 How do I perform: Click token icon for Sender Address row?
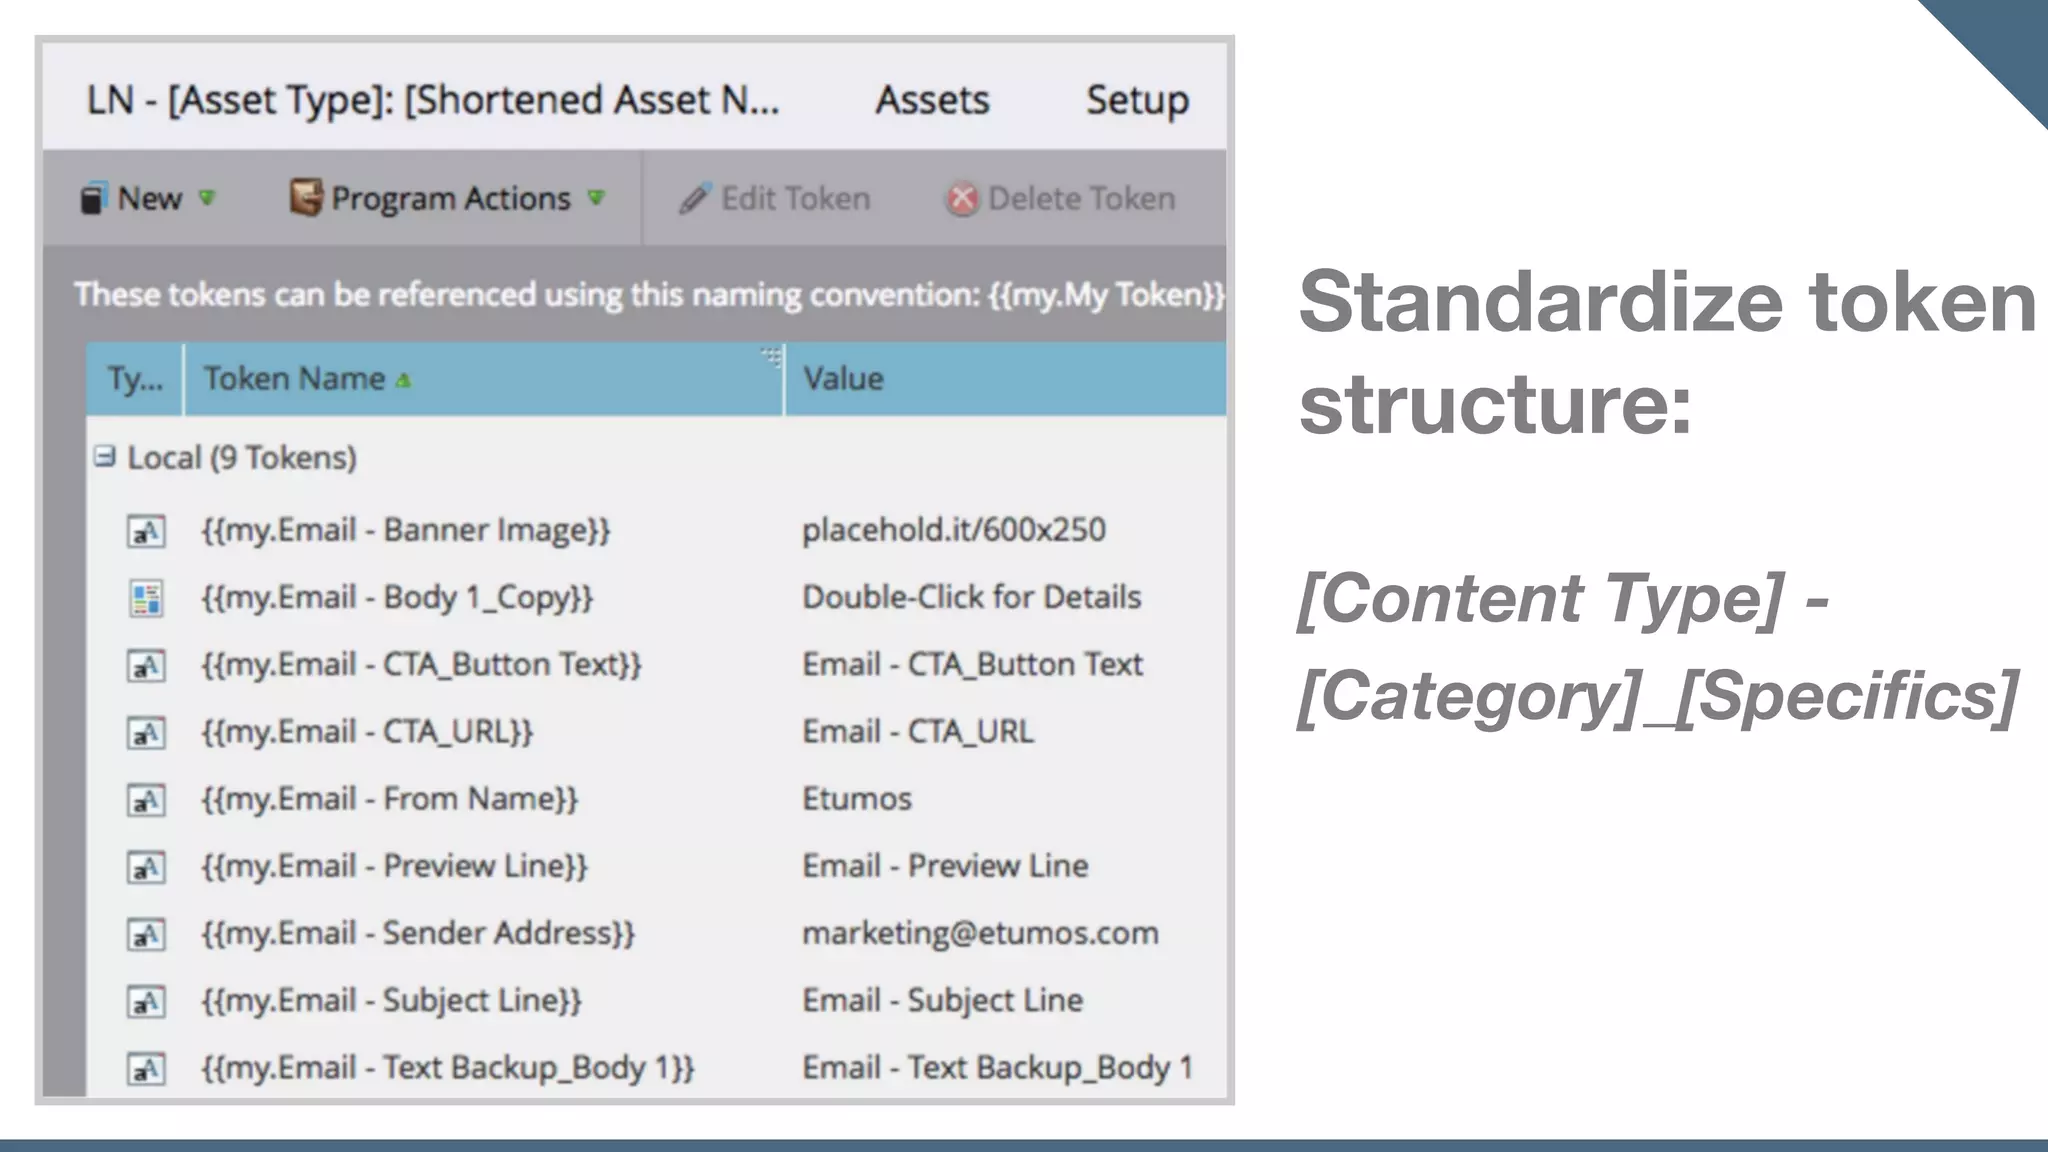146,934
